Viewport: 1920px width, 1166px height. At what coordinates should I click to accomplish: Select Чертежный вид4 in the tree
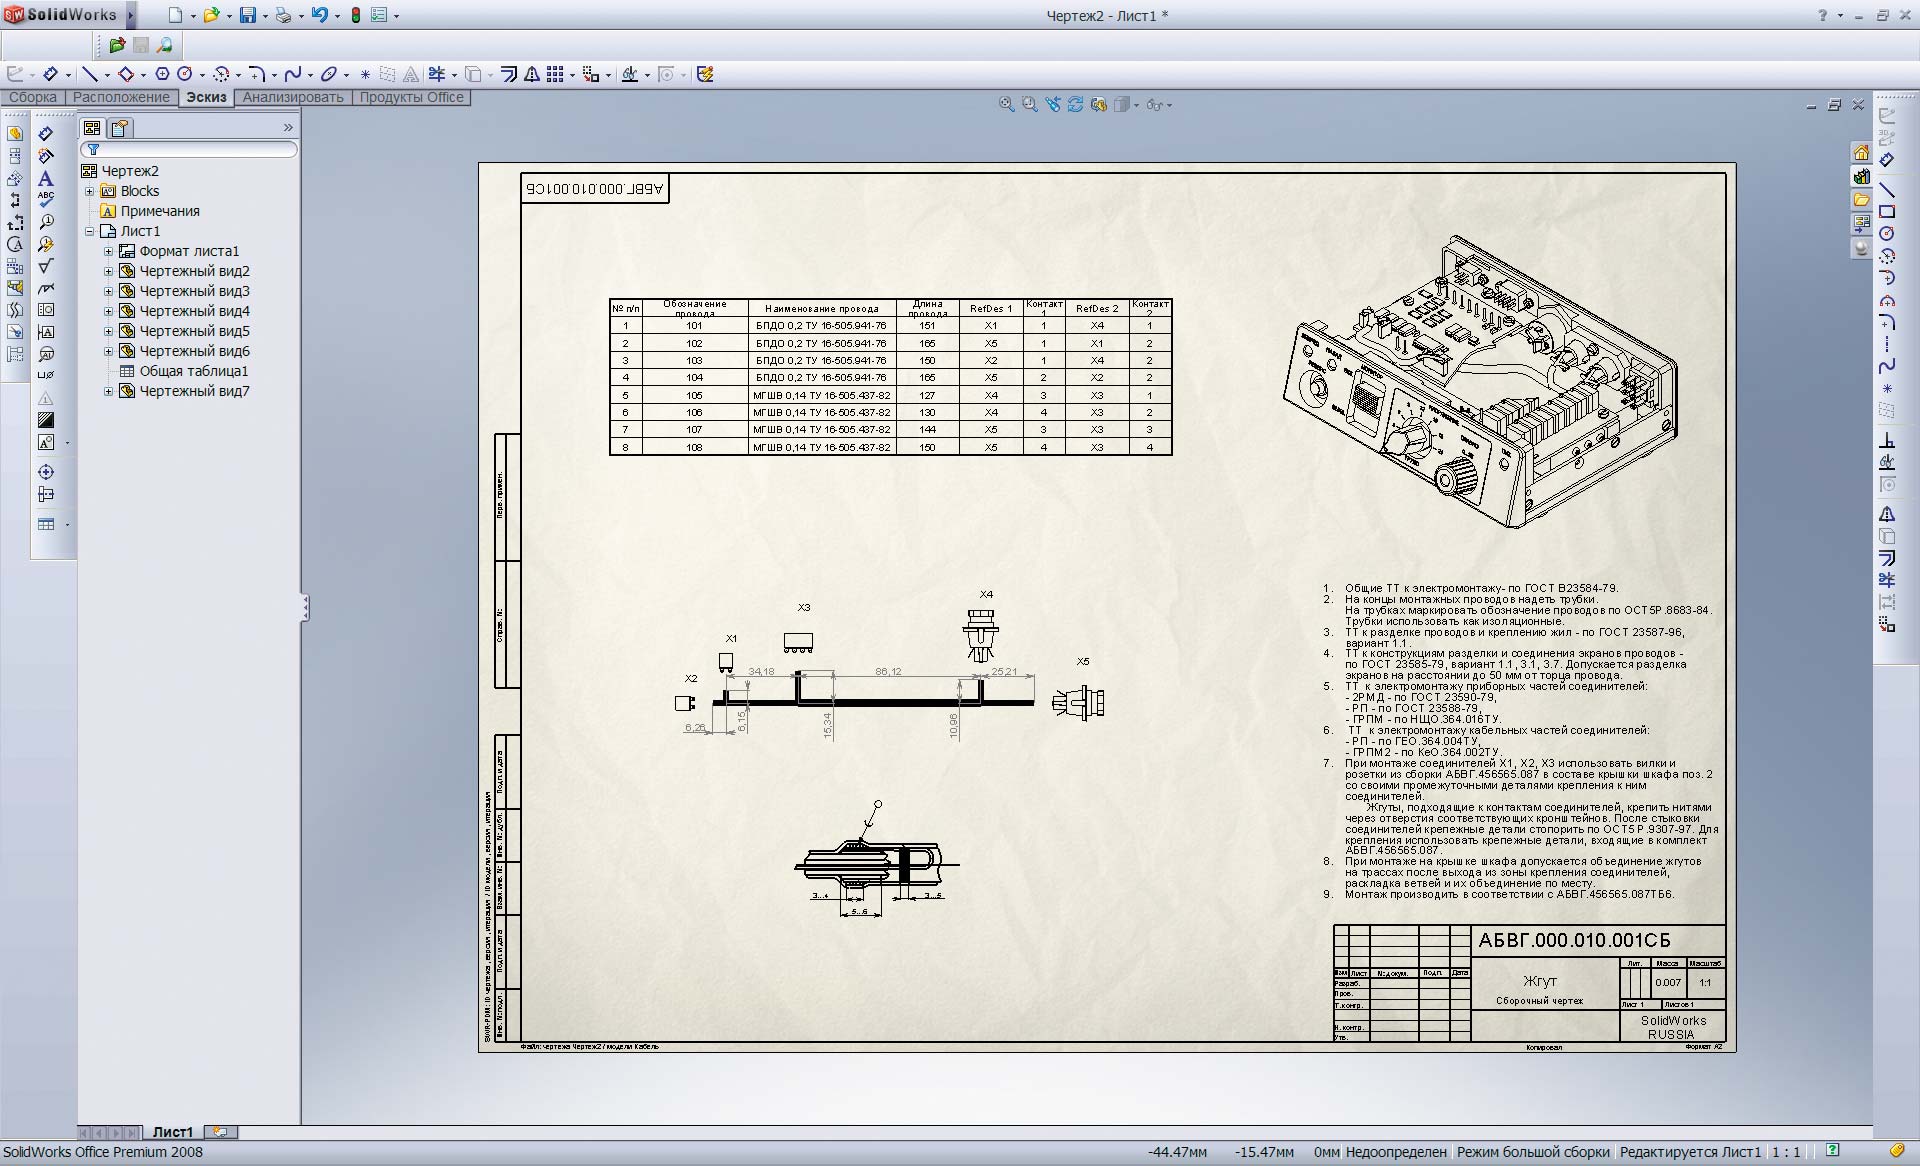[x=195, y=311]
